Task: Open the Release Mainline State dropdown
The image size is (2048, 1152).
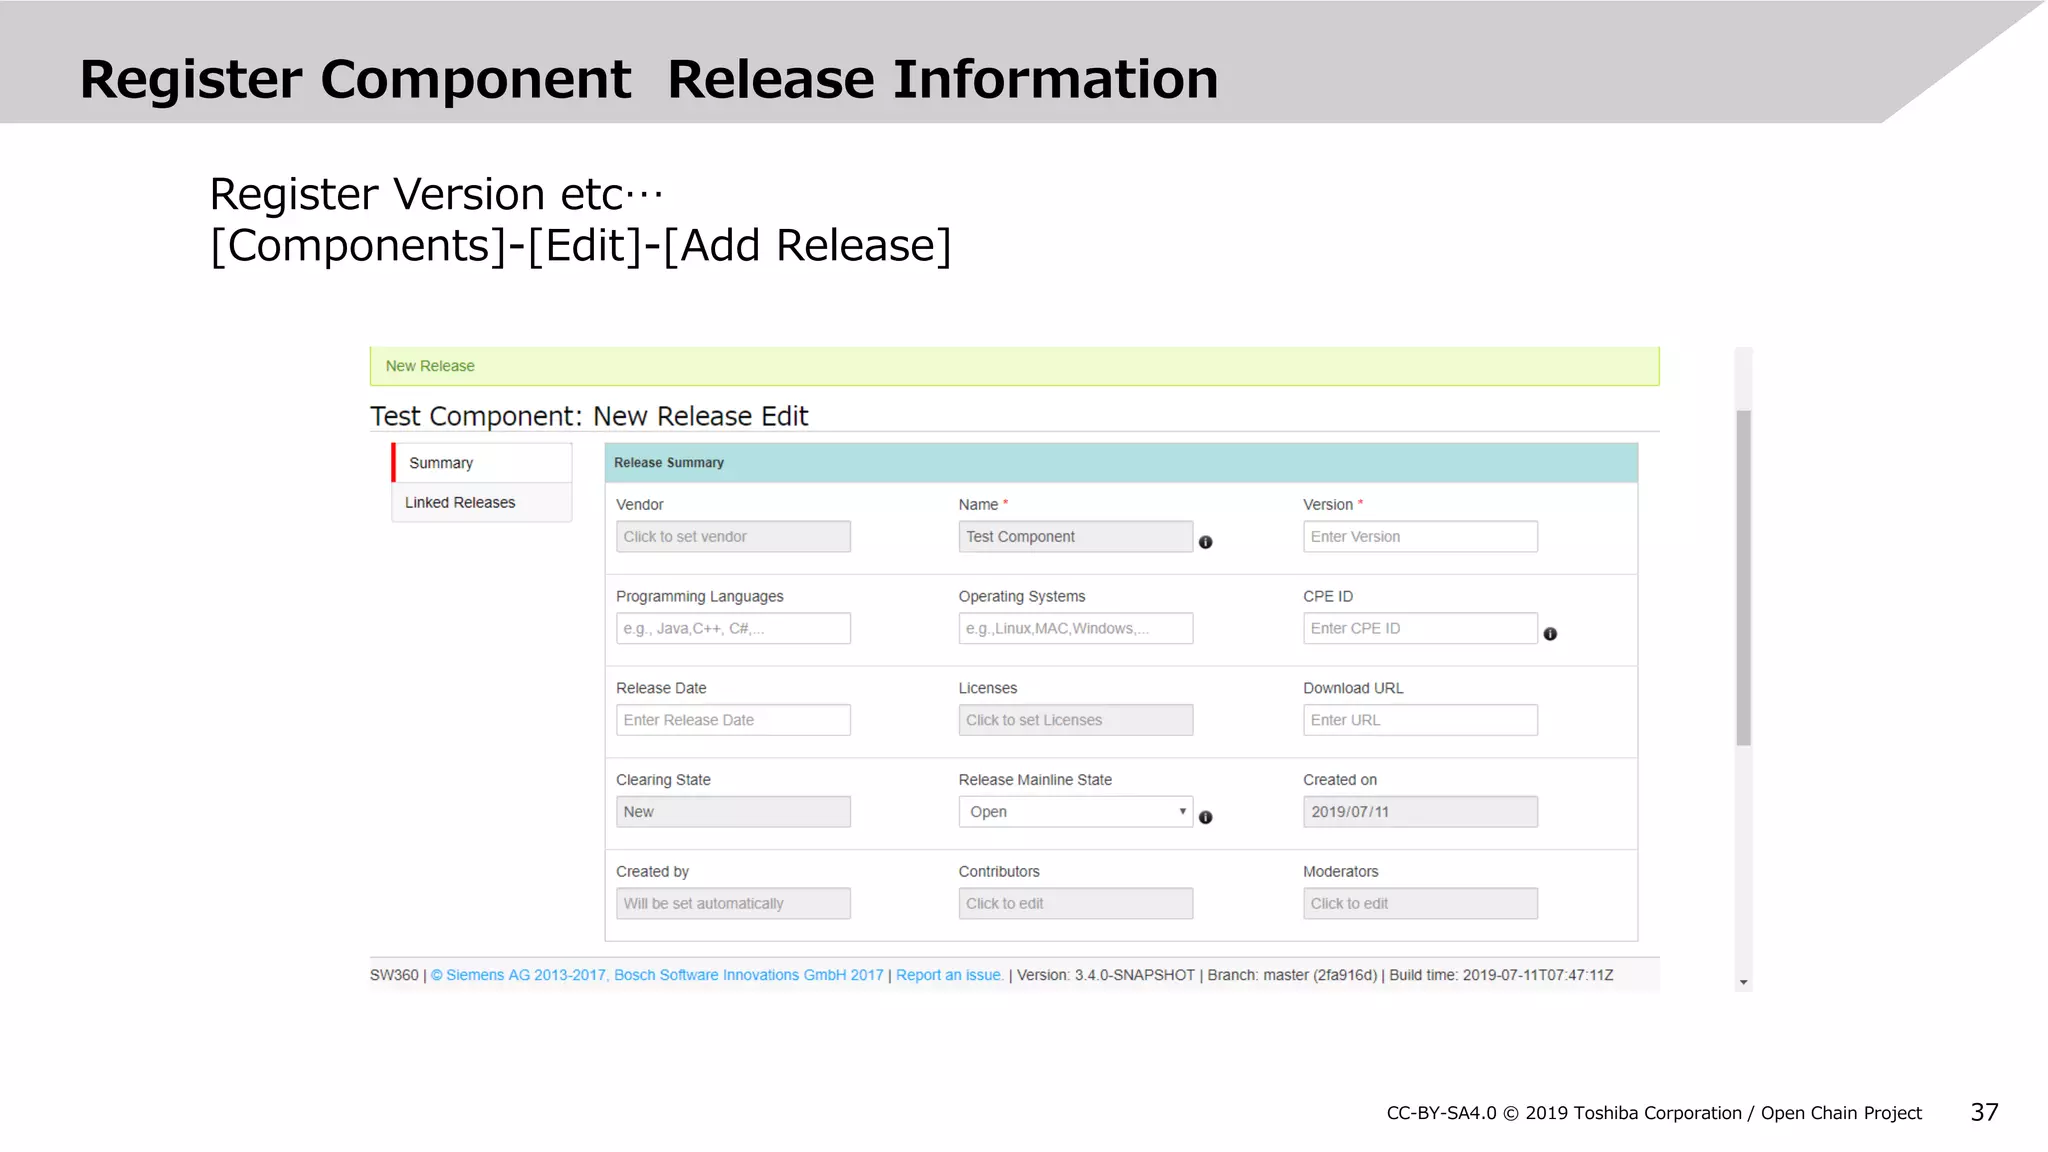Action: click(x=1075, y=812)
